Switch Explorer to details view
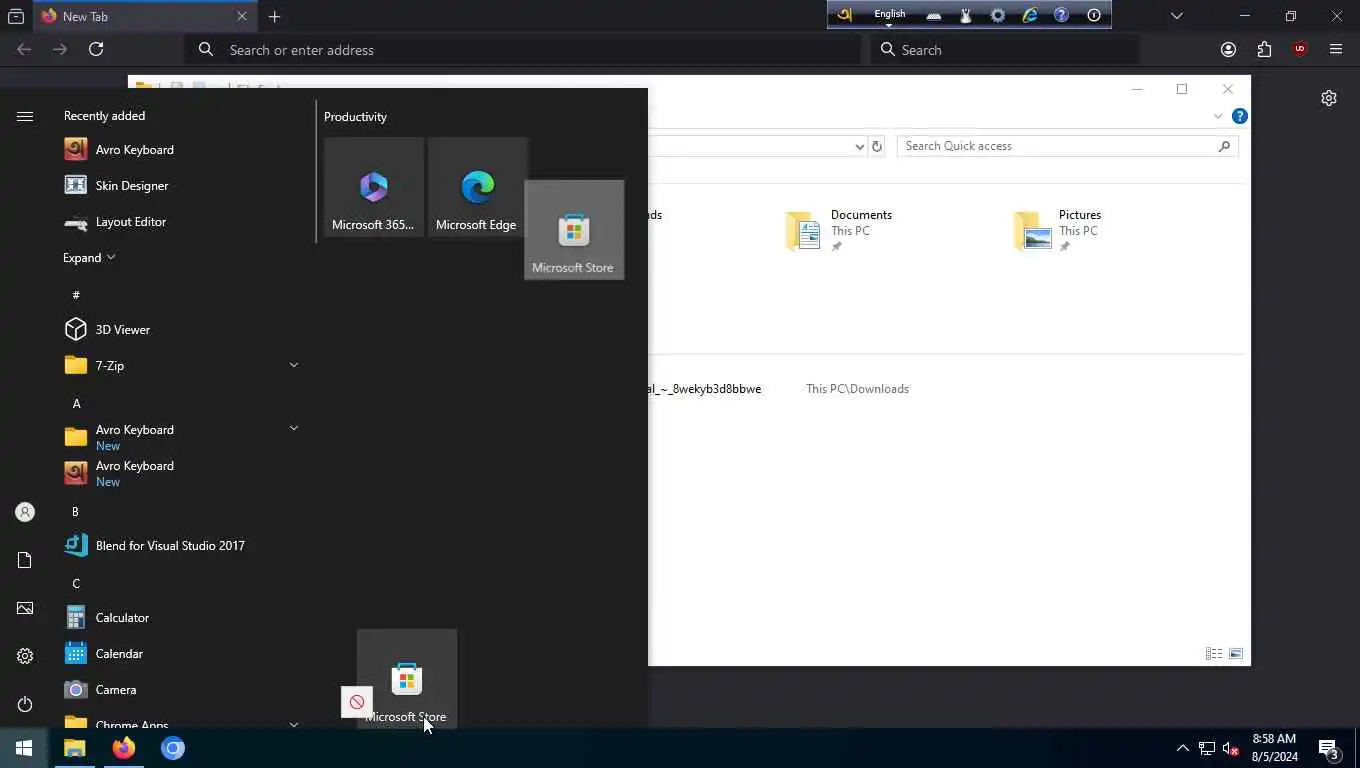Image resolution: width=1360 pixels, height=768 pixels. coord(1214,654)
